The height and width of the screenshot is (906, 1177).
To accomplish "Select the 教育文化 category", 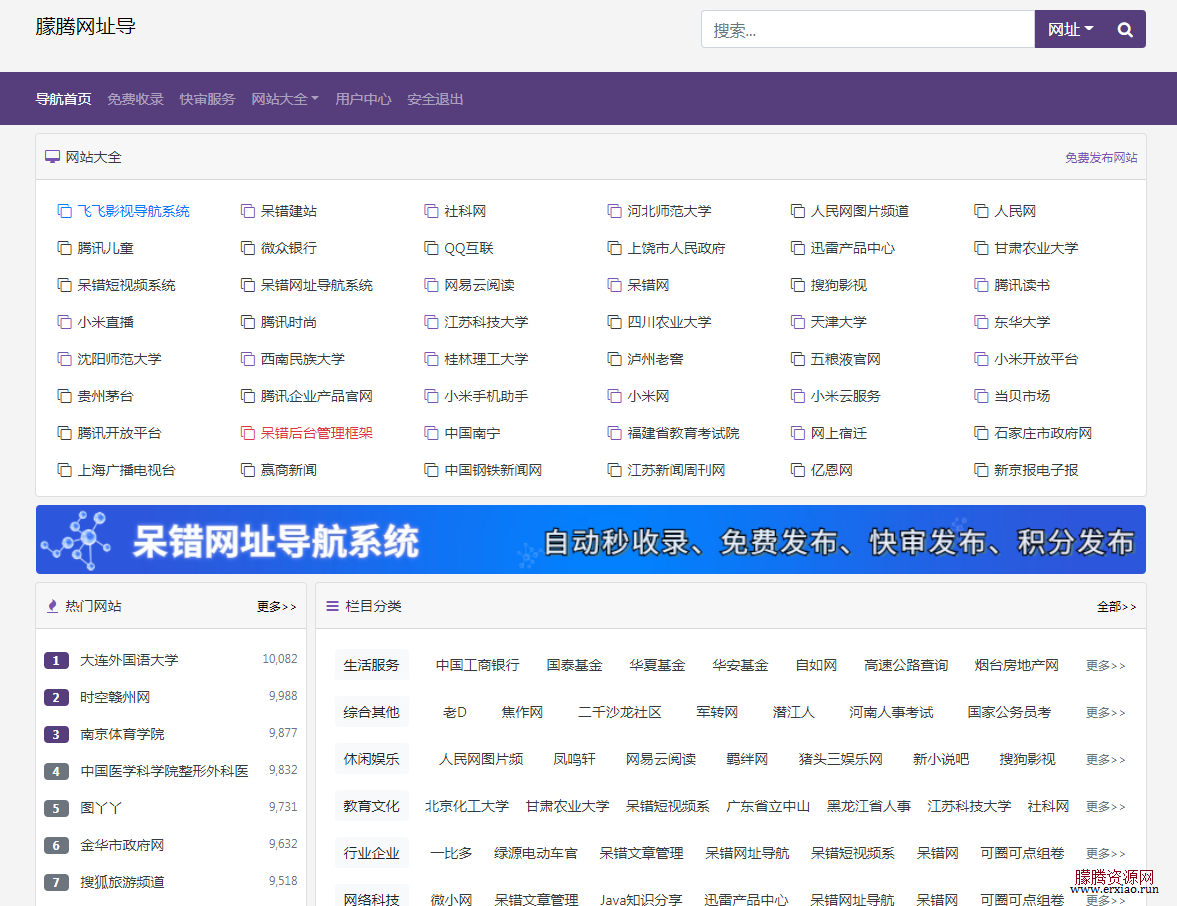I will point(372,806).
